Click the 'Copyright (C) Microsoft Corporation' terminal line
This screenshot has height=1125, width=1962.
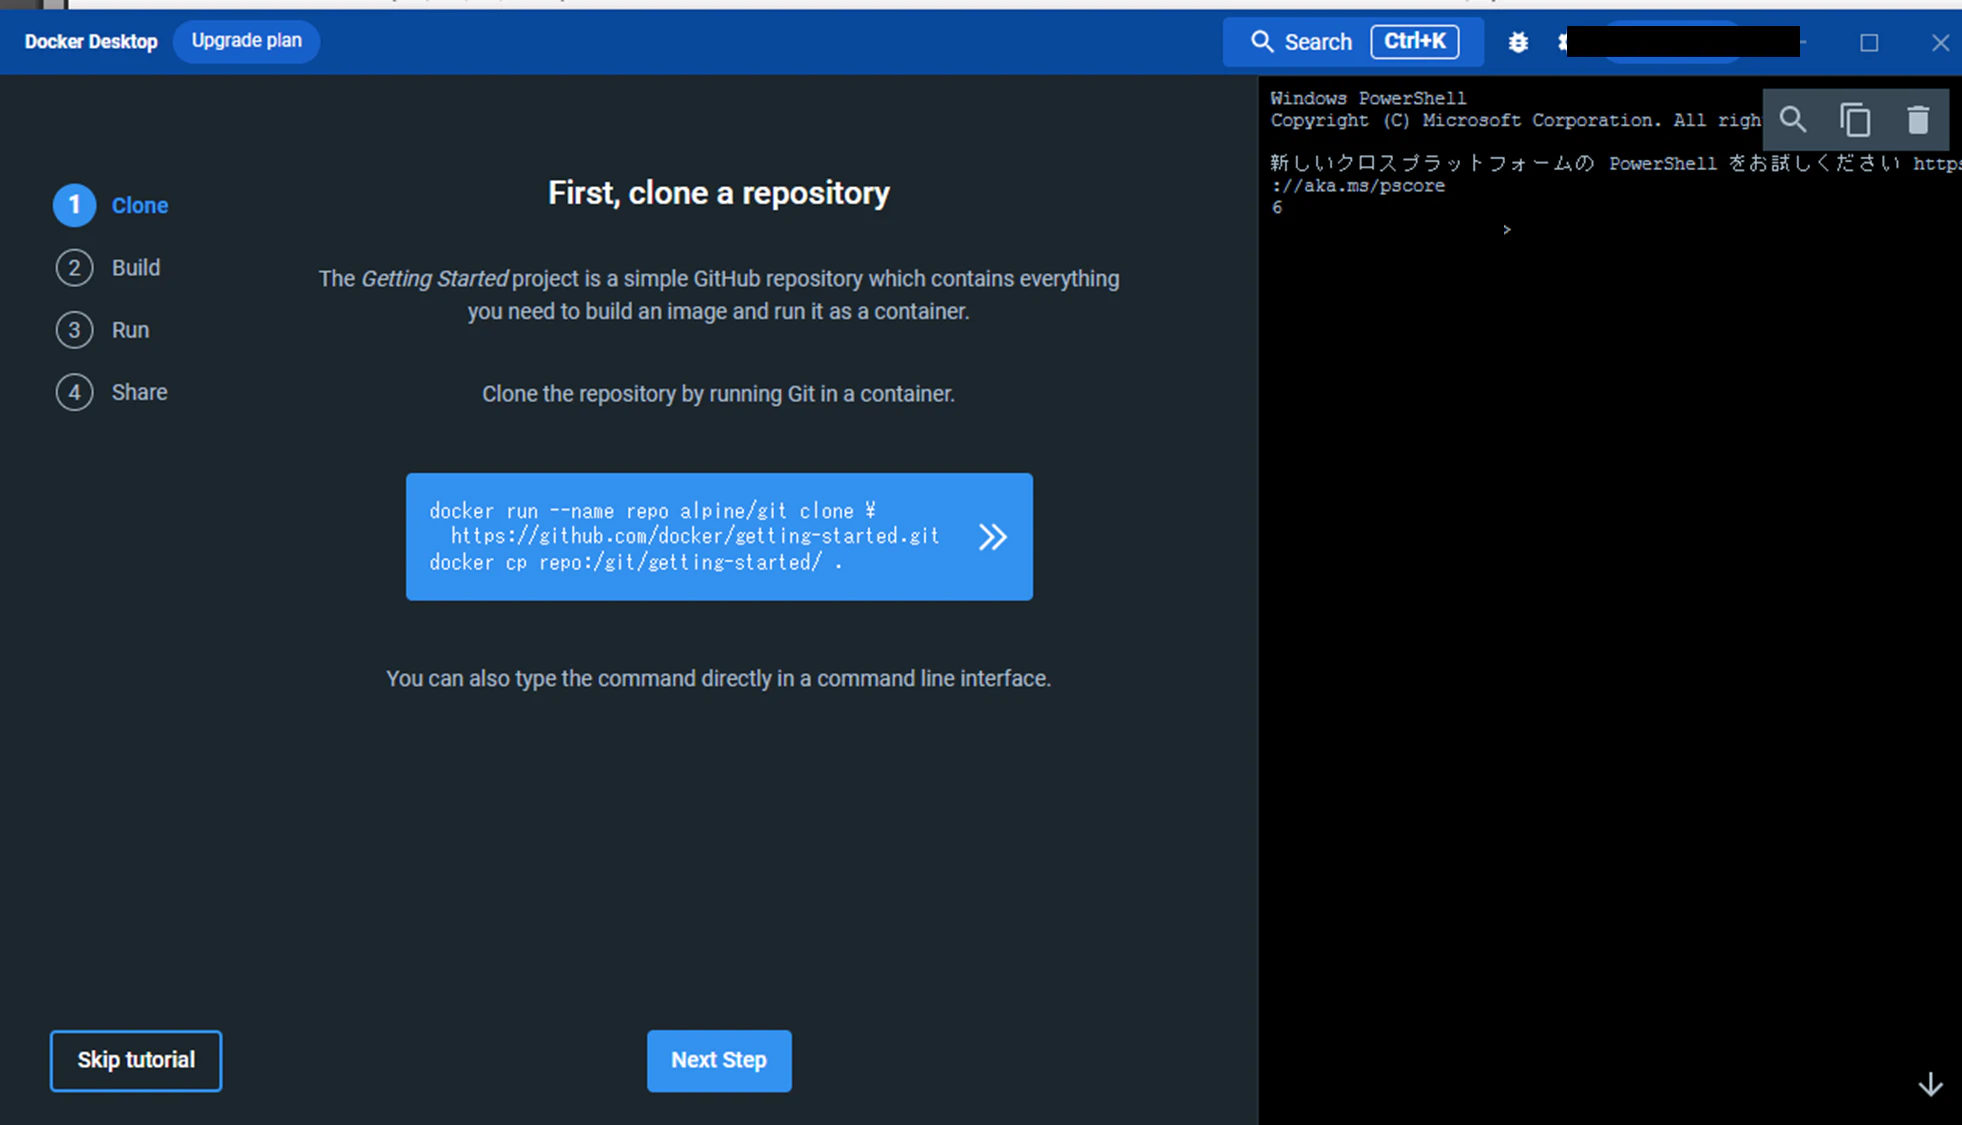pyautogui.click(x=1515, y=120)
